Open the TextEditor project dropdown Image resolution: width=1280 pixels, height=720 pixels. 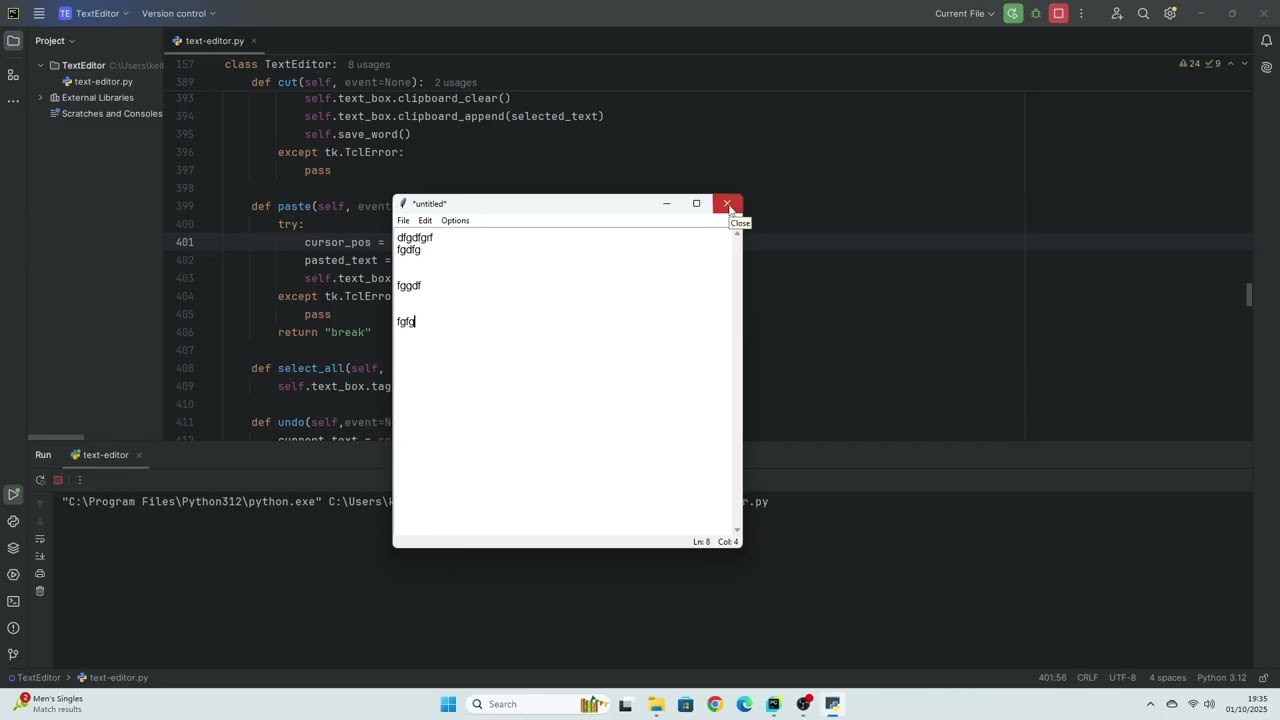click(95, 14)
